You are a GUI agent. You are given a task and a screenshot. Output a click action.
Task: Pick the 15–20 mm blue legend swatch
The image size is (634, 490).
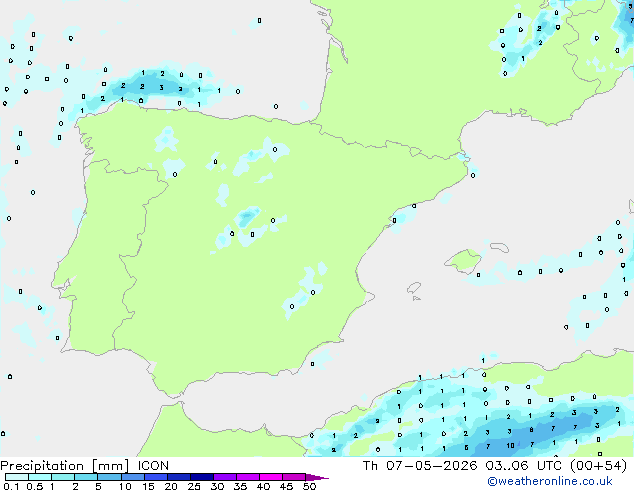tap(155, 477)
